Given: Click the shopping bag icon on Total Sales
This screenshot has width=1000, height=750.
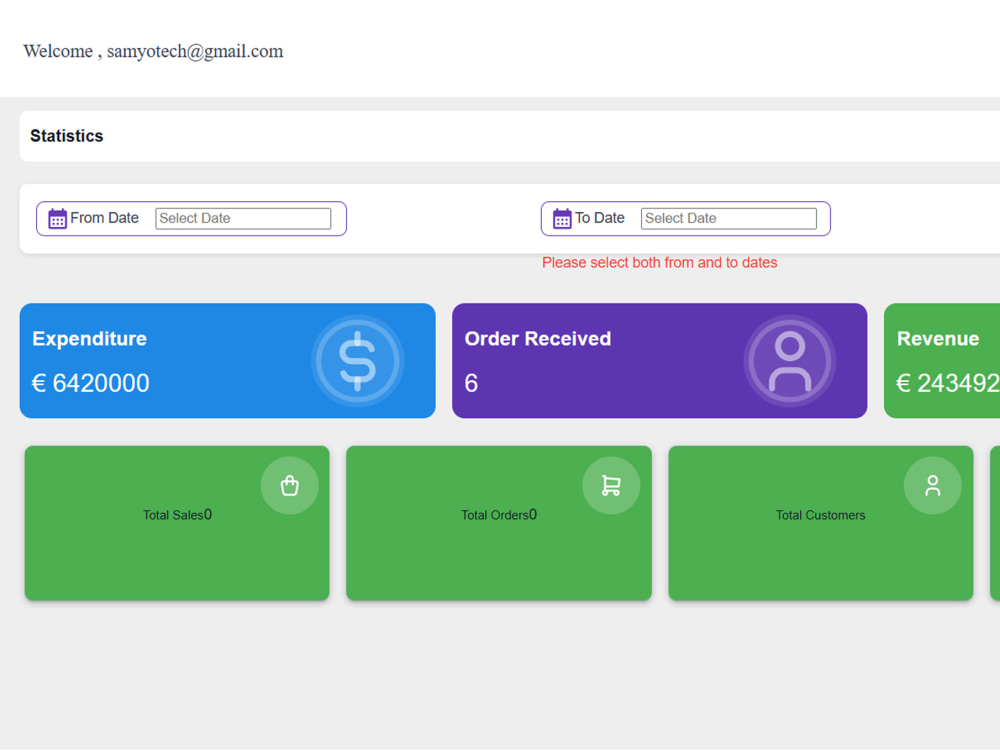Looking at the screenshot, I should [290, 485].
